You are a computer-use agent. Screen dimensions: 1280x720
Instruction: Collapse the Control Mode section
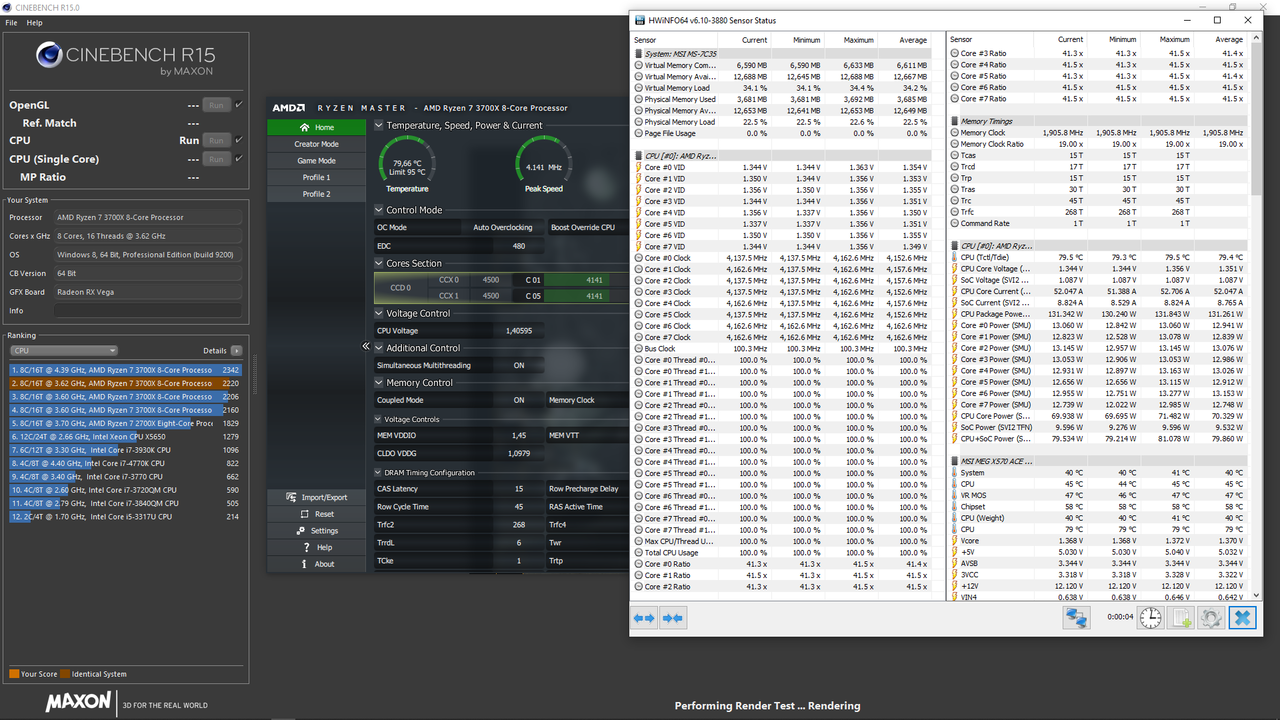(x=379, y=210)
